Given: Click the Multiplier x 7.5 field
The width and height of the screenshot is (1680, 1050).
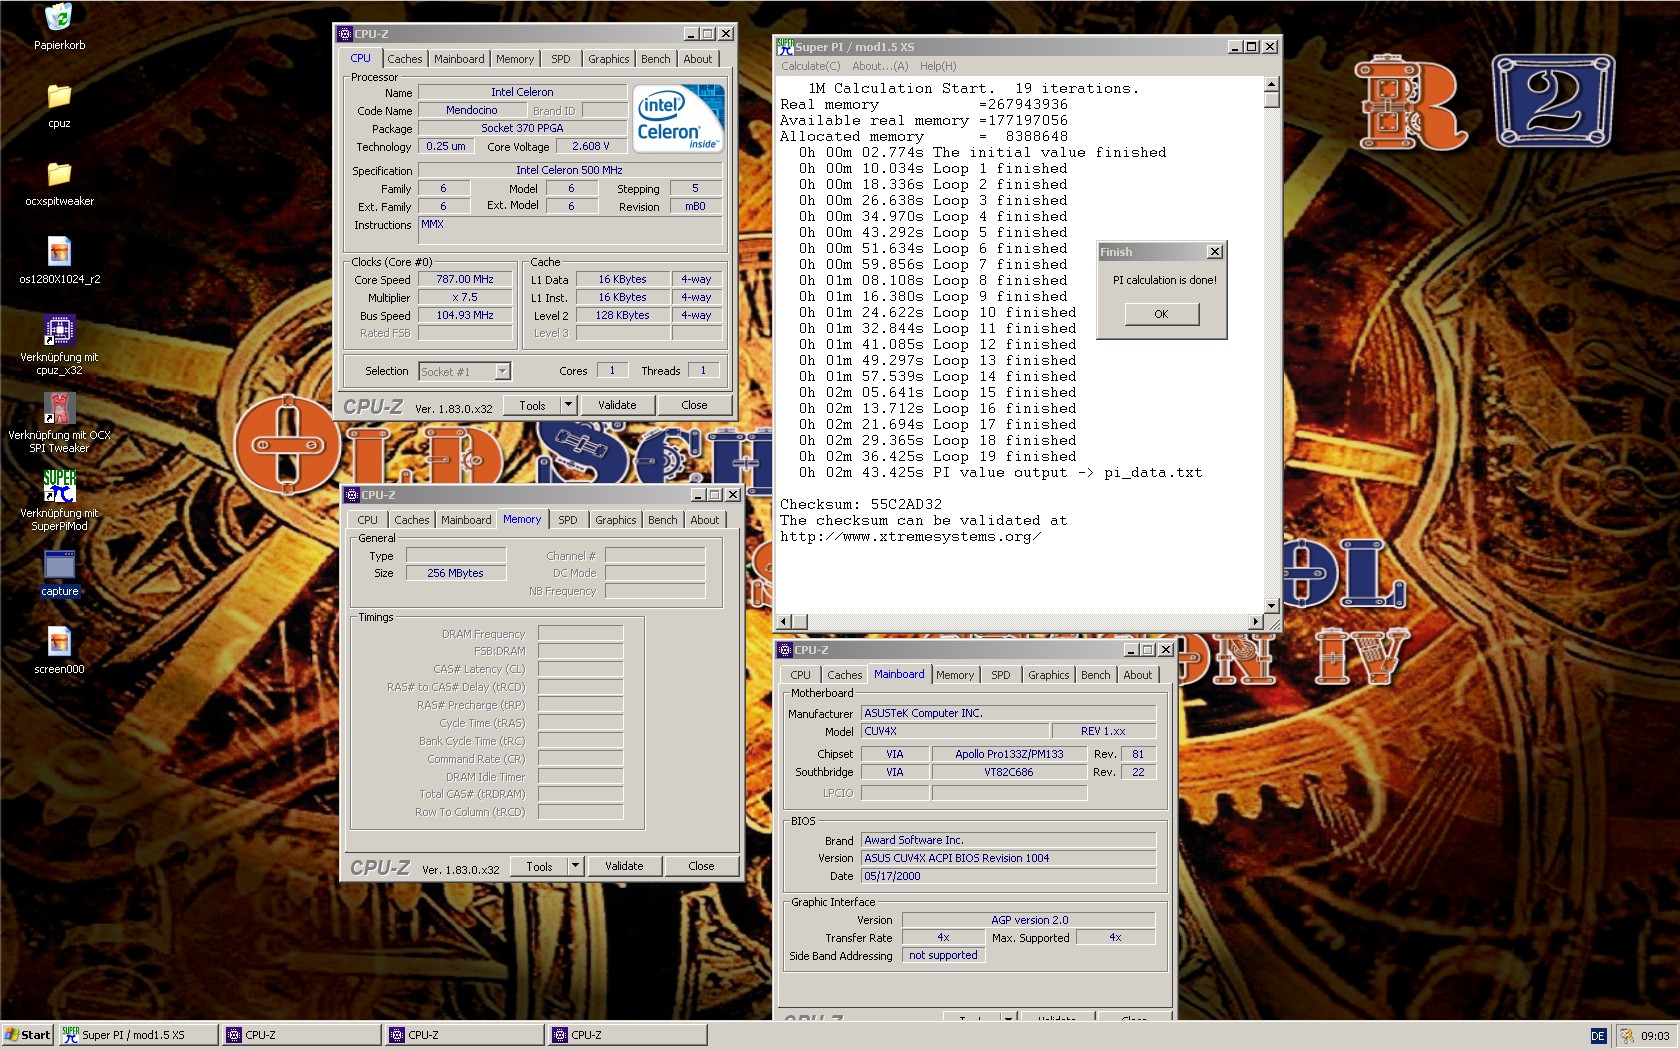Looking at the screenshot, I should coord(465,298).
